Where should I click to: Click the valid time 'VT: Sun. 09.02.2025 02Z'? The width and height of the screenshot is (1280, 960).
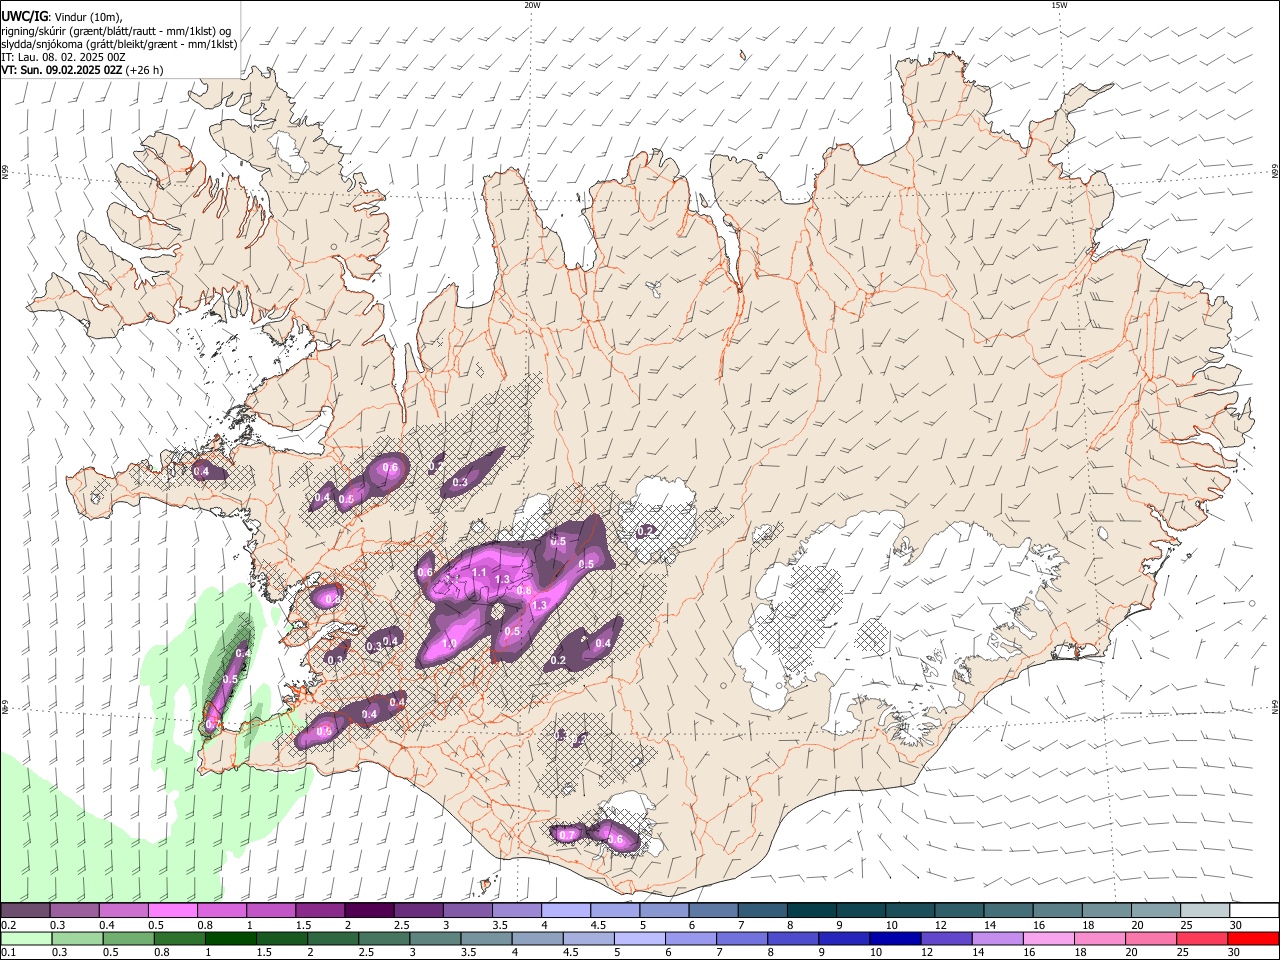(61, 70)
